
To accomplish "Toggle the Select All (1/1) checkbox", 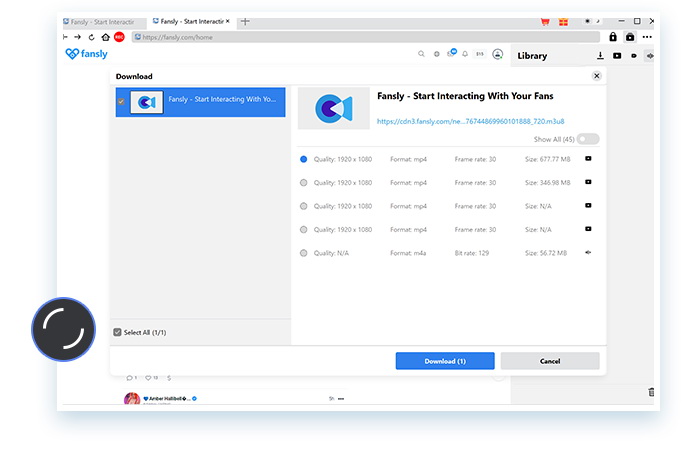I will (x=117, y=332).
